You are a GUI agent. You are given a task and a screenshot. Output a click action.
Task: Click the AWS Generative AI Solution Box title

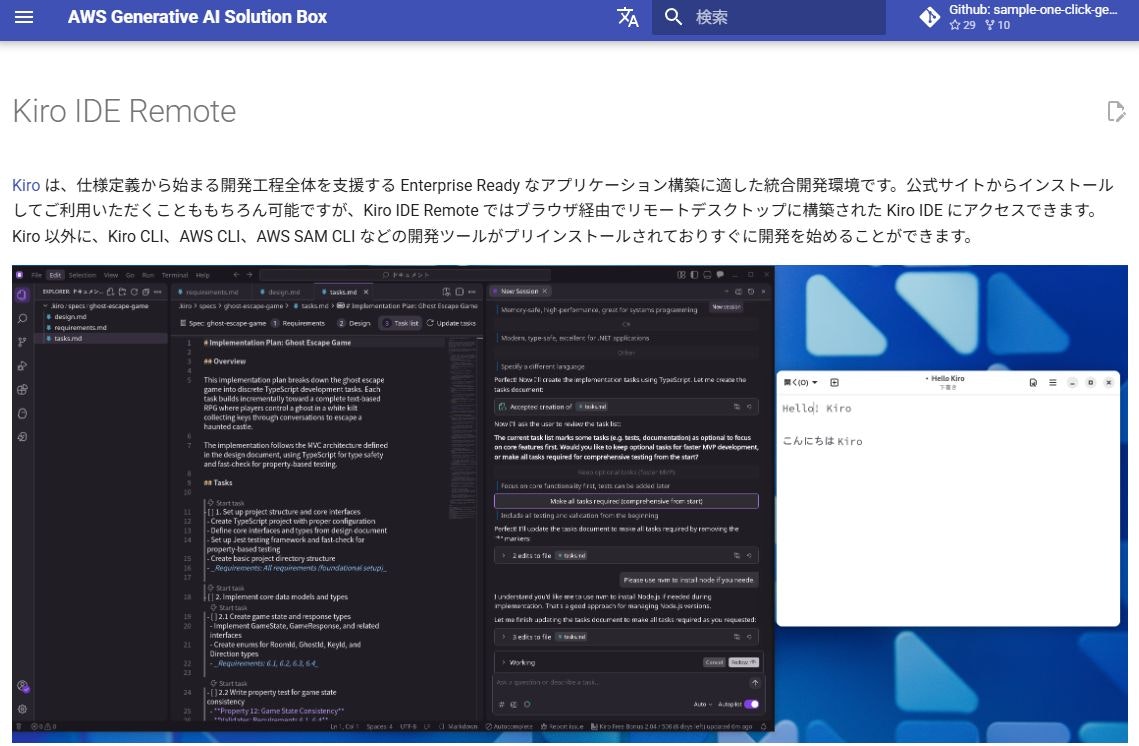point(197,17)
